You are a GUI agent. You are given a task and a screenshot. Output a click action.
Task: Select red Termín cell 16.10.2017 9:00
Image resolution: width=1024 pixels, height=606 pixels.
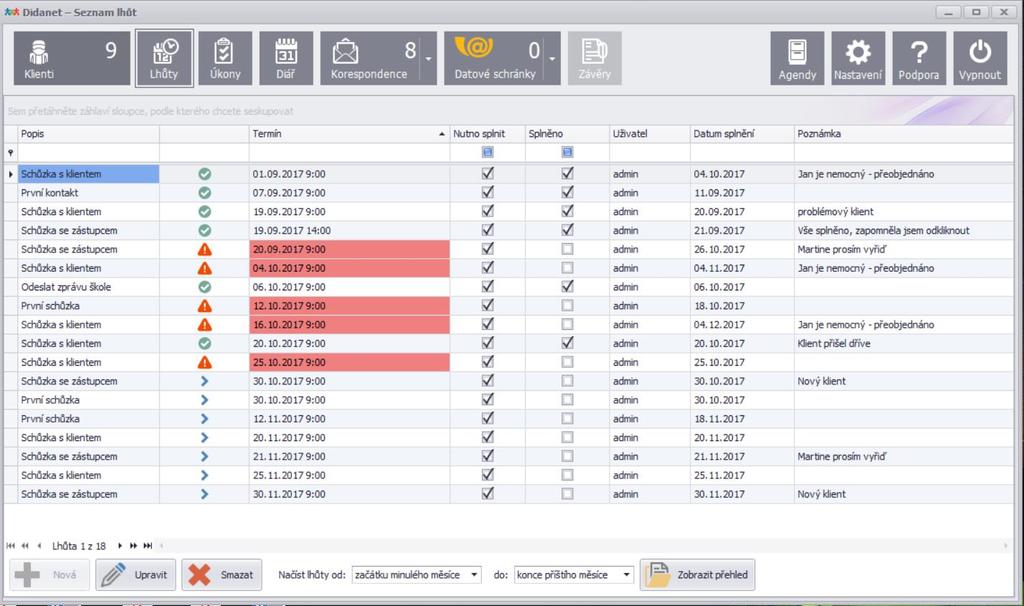tap(349, 325)
